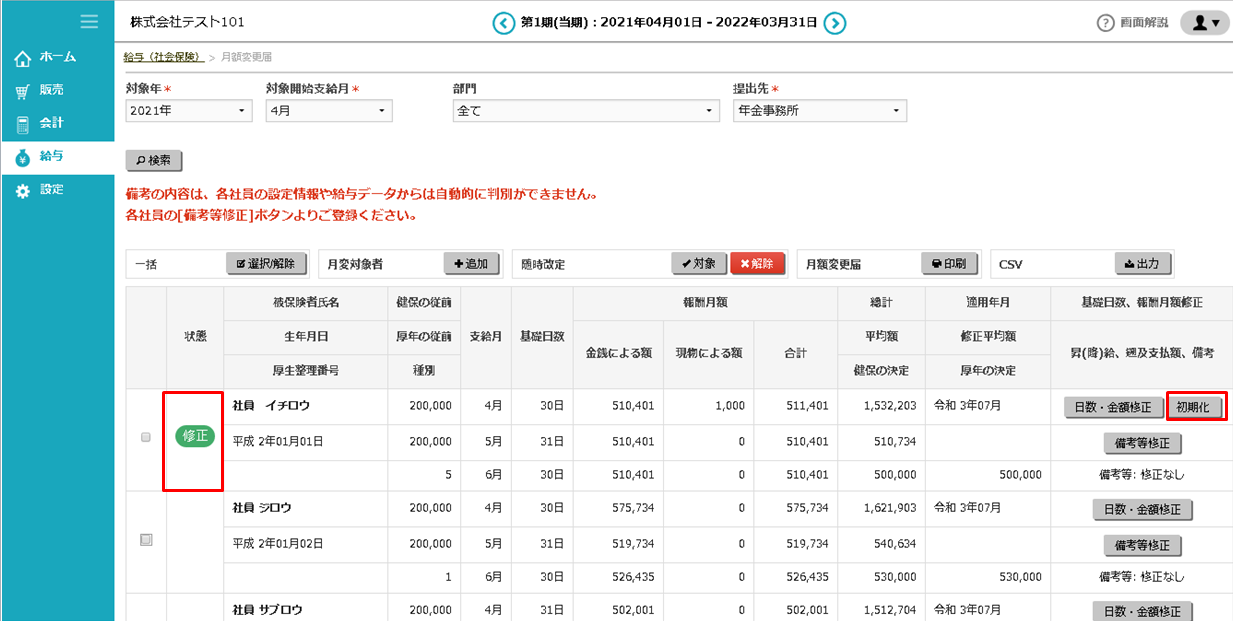Open the user account menu icon
Viewport: 1238px width, 621px height.
coord(1204,23)
